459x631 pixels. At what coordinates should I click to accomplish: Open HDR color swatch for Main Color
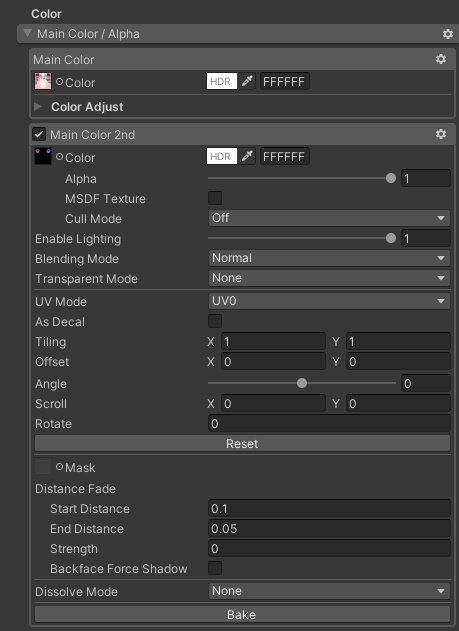[x=222, y=81]
